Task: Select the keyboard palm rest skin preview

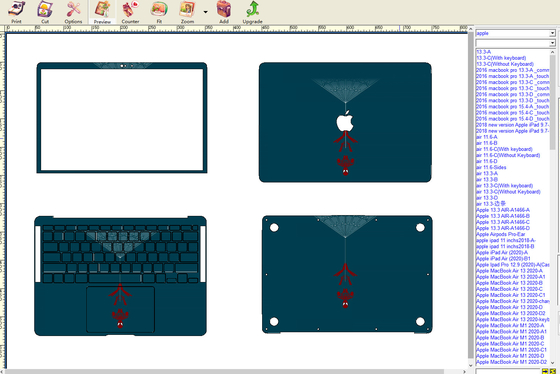Action: coord(120,275)
